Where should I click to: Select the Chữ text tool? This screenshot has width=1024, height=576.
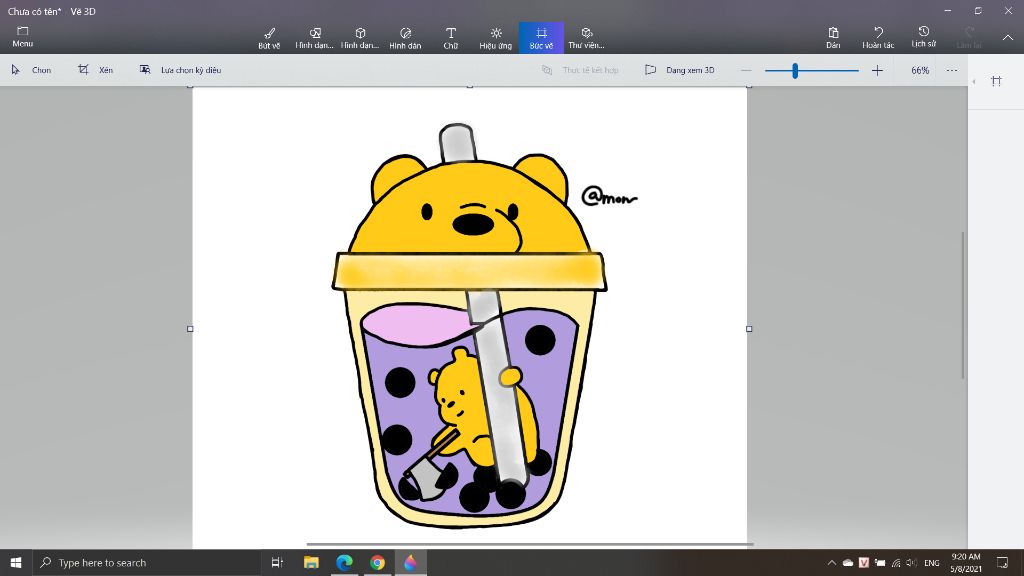[451, 38]
